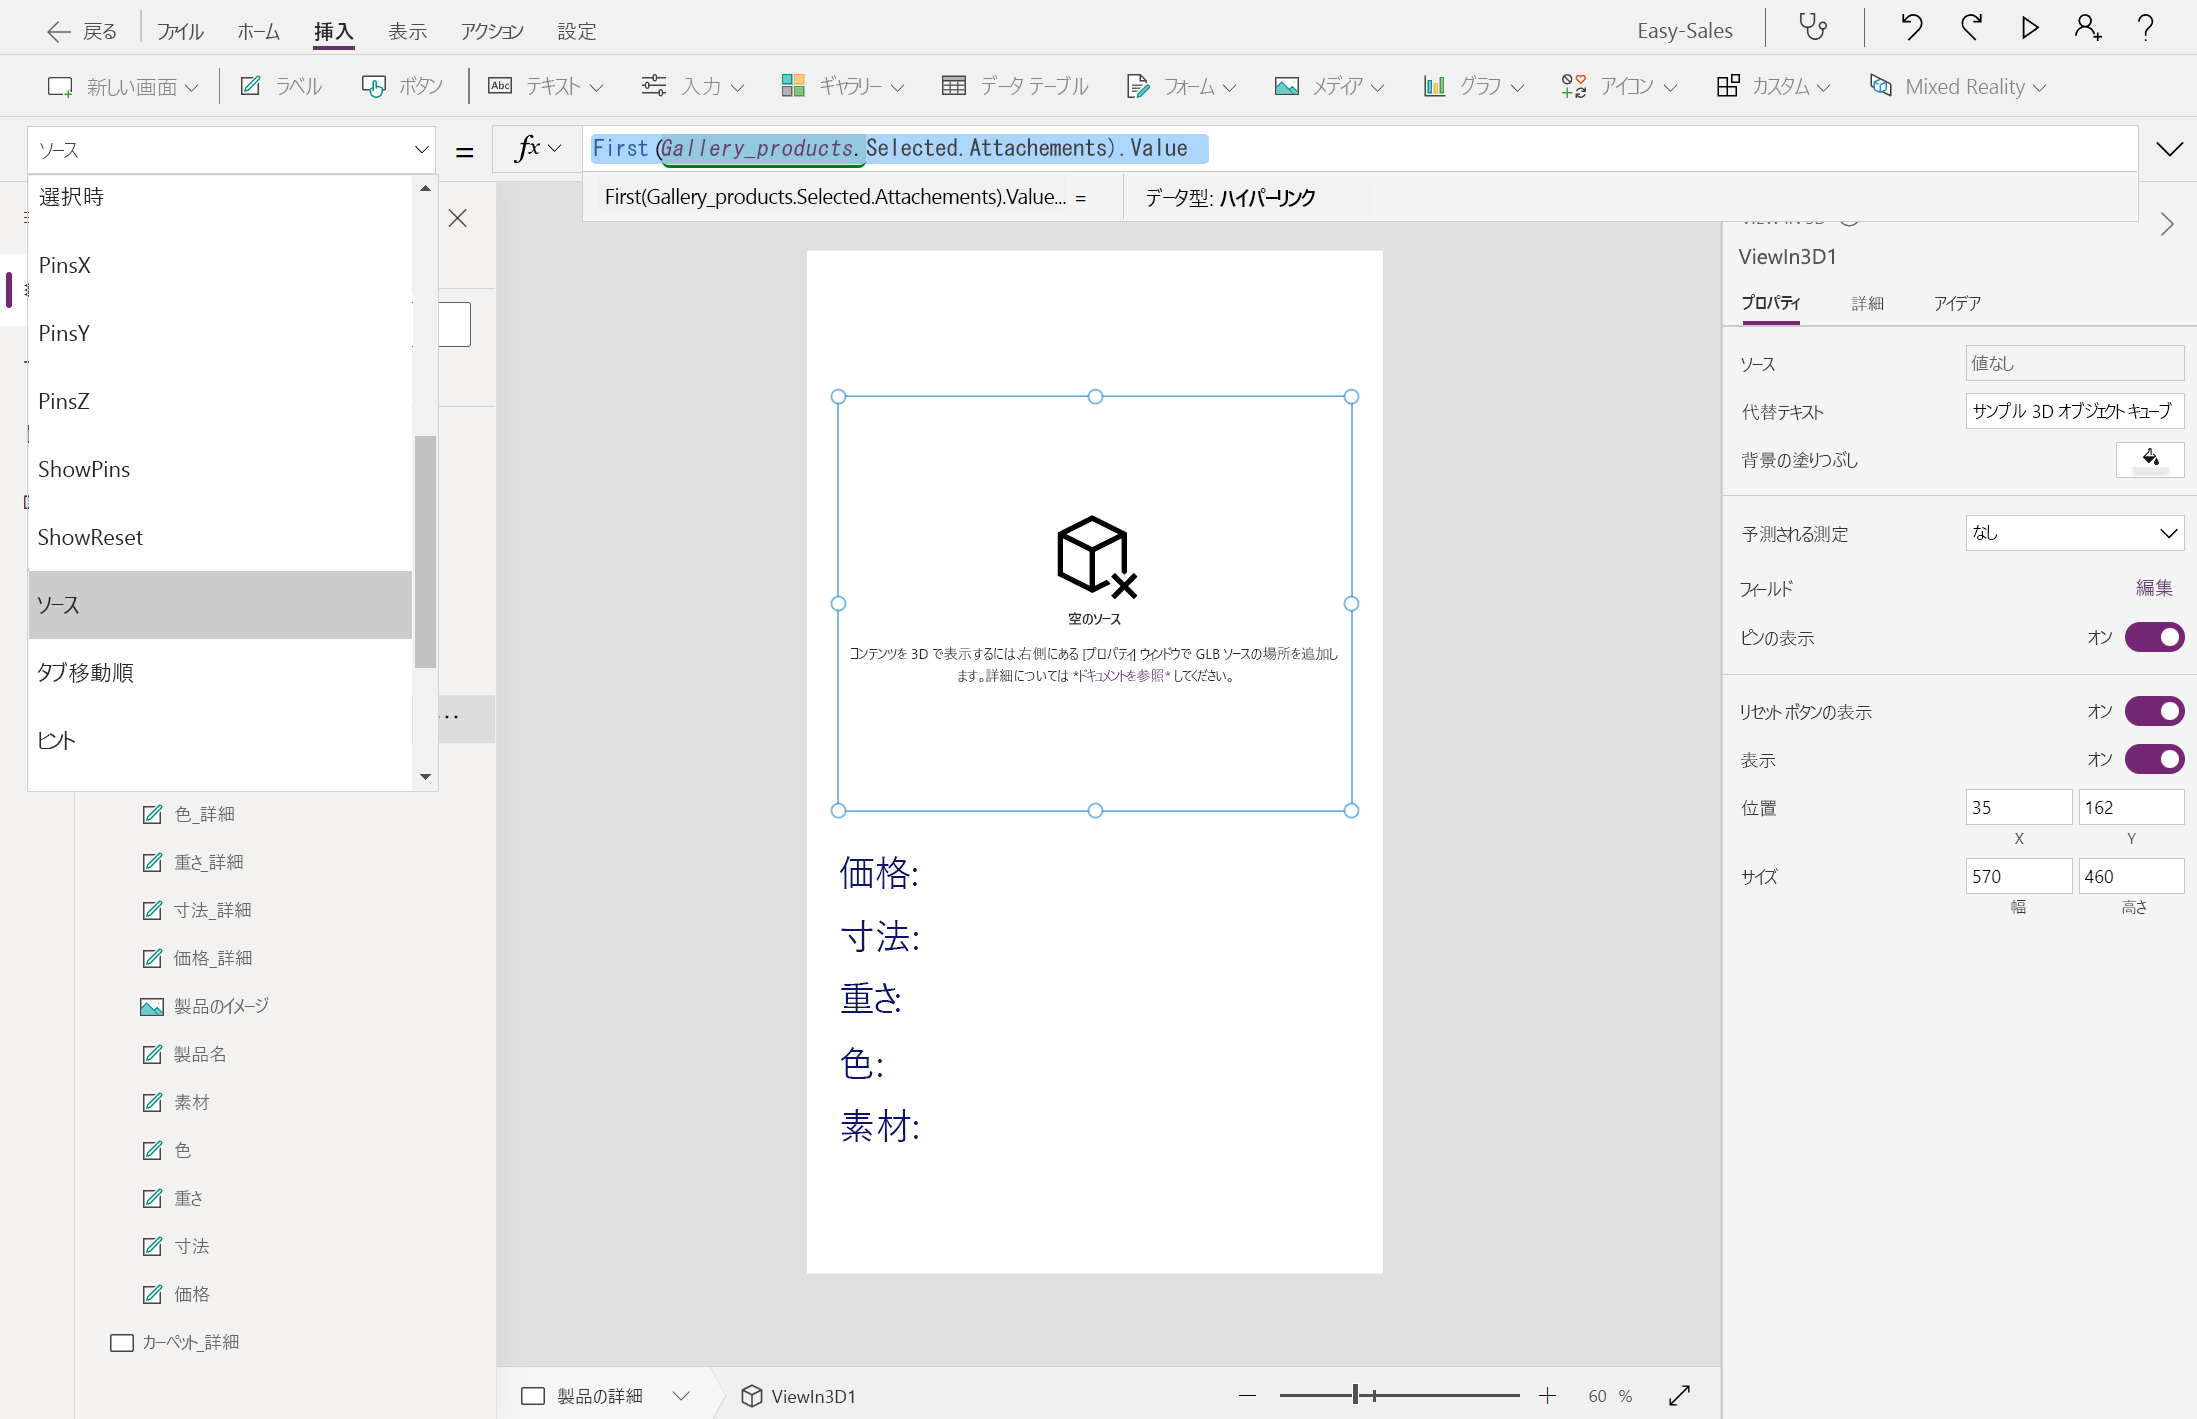
Task: Undo the last change
Action: point(1911,28)
